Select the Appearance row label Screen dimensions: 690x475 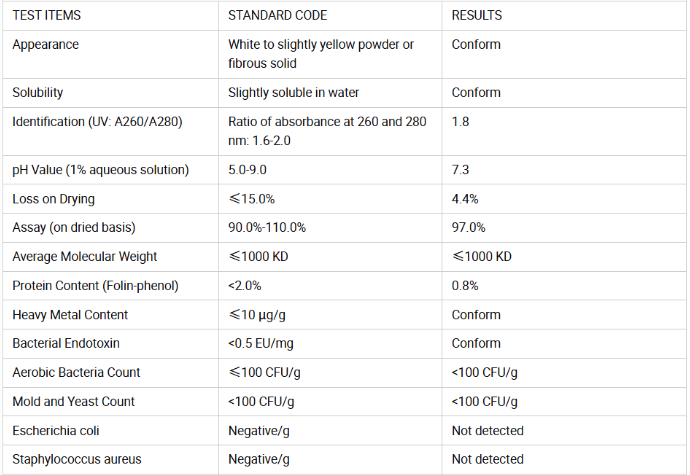45,45
